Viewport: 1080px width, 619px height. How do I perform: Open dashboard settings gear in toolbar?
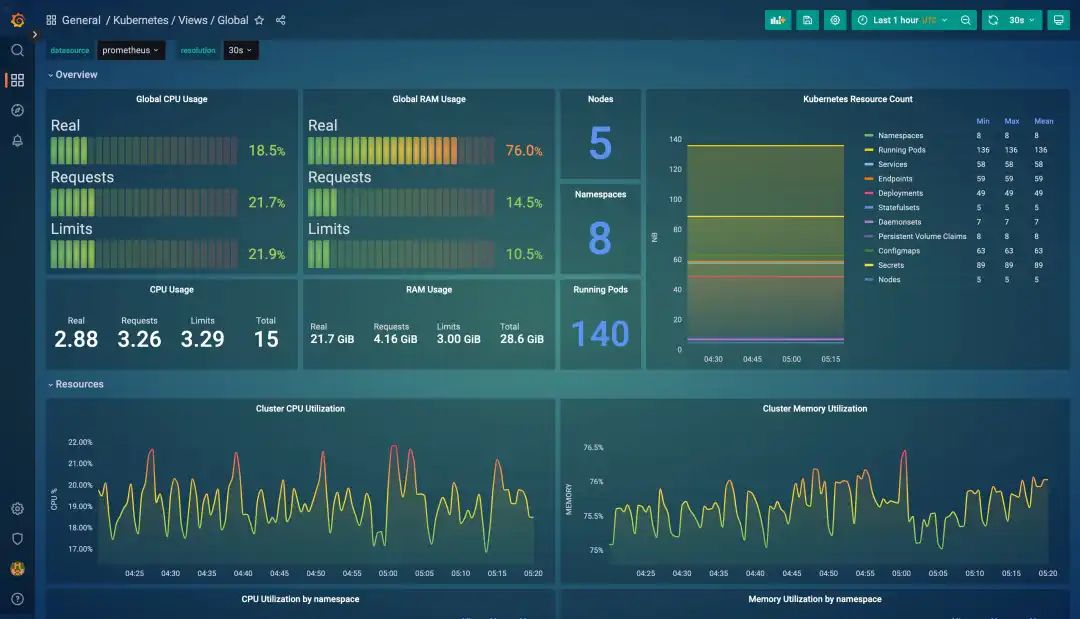(x=835, y=20)
